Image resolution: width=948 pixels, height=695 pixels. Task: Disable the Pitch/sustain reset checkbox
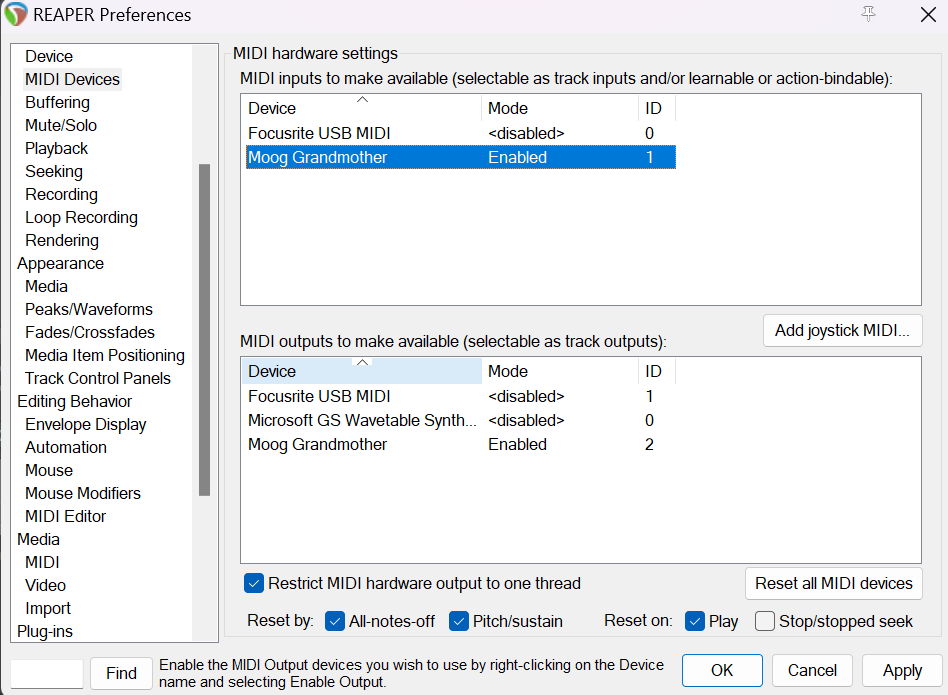point(458,621)
